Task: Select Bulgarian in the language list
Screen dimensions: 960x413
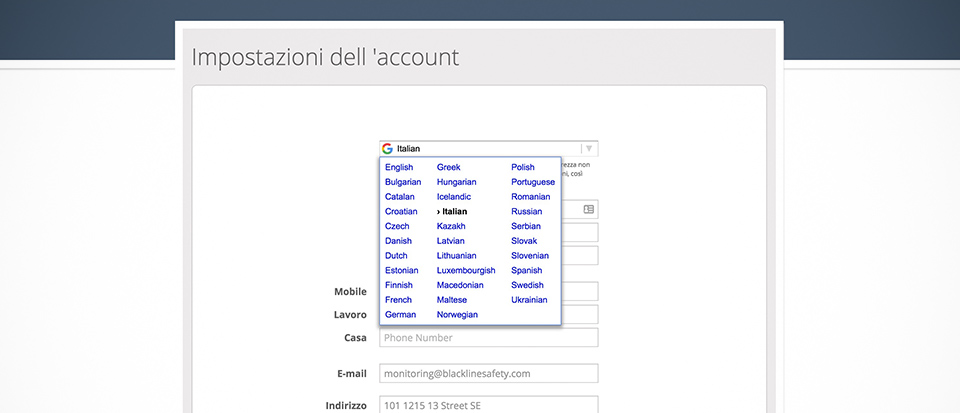Action: tap(403, 183)
